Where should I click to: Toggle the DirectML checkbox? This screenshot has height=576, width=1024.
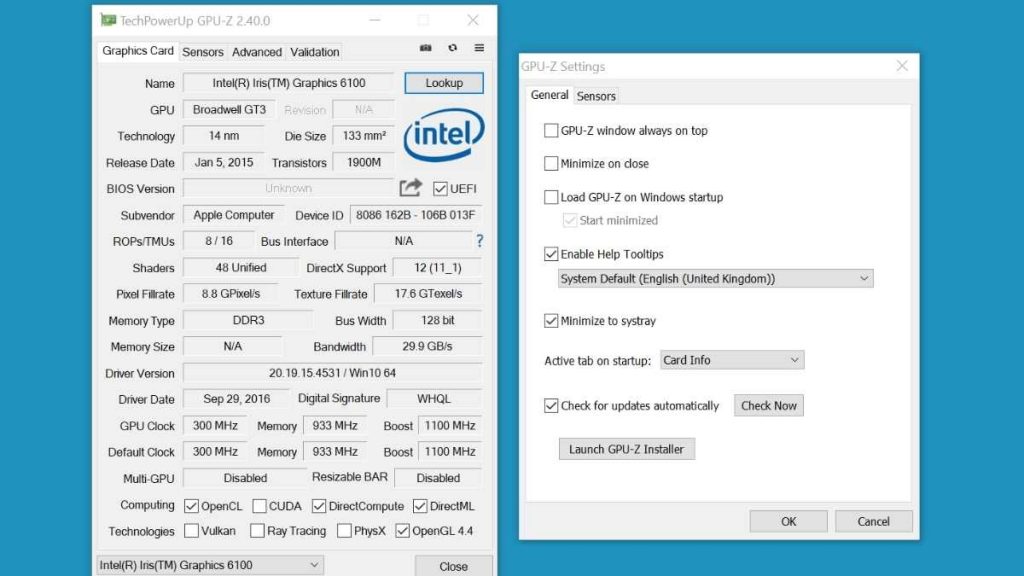coord(420,506)
